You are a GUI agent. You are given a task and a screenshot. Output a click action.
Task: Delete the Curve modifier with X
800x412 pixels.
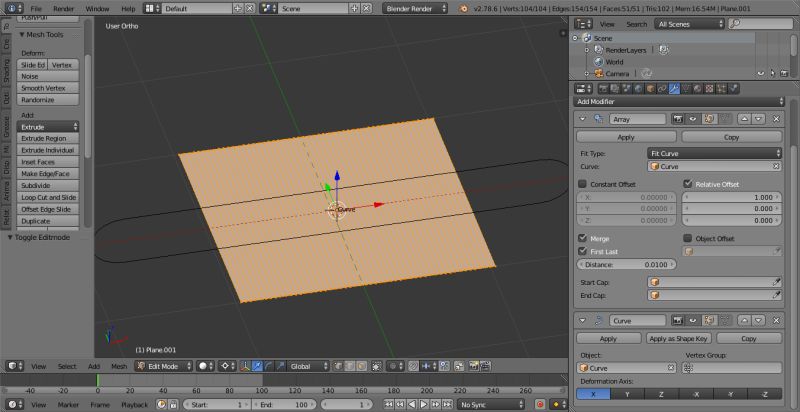(776, 320)
